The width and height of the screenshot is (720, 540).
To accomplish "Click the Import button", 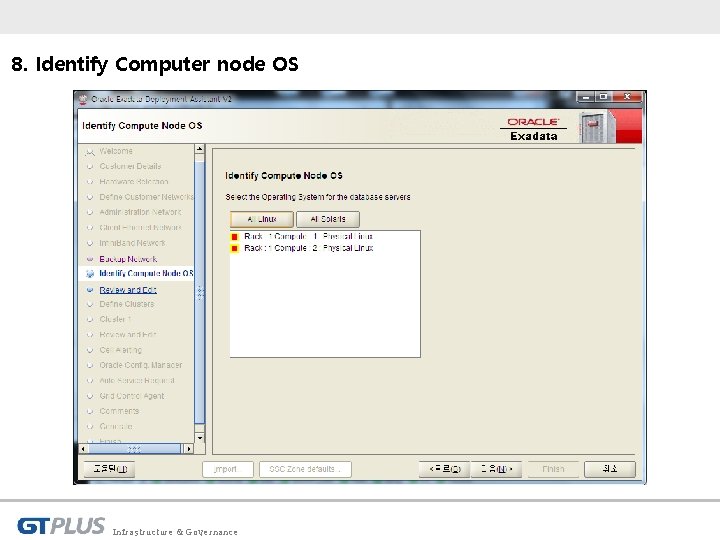I will (x=228, y=469).
